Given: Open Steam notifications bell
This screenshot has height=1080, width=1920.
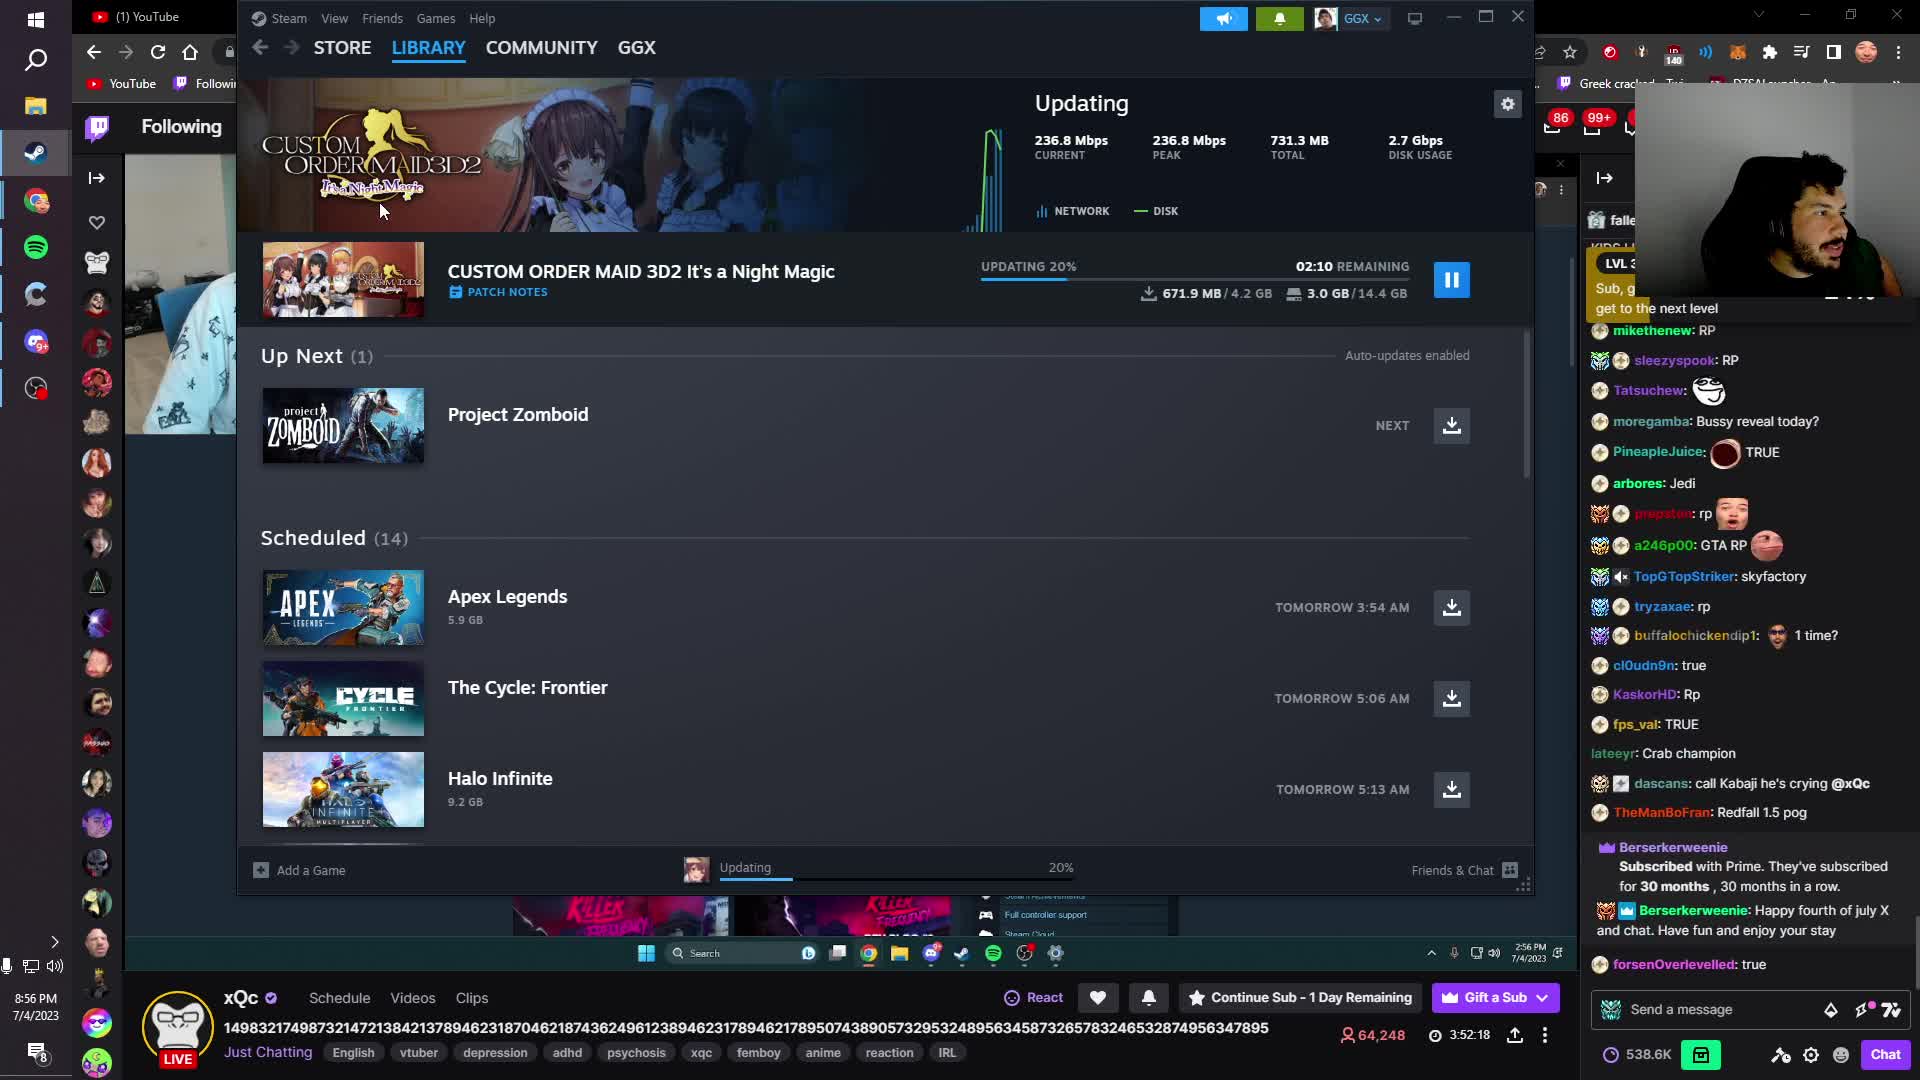Looking at the screenshot, I should click(1279, 18).
